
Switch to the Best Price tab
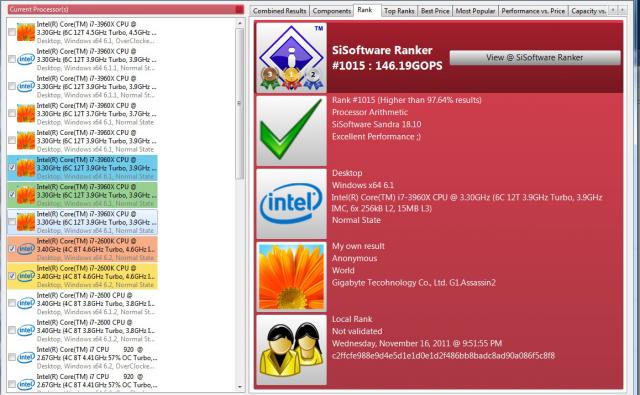(x=435, y=11)
